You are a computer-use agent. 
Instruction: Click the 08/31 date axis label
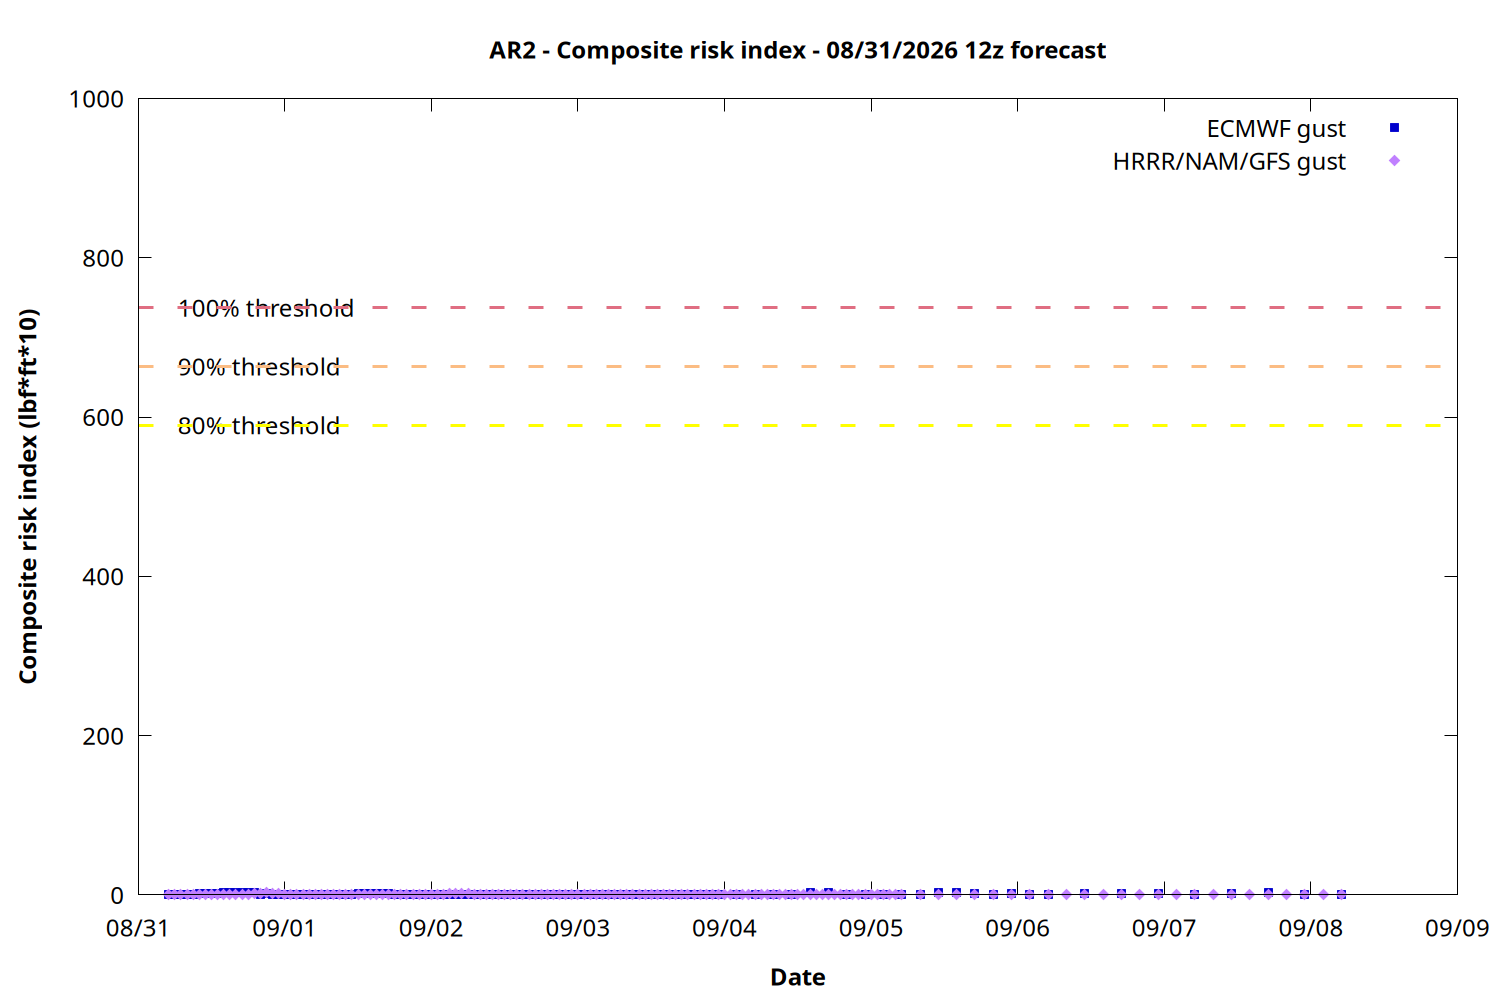[138, 928]
